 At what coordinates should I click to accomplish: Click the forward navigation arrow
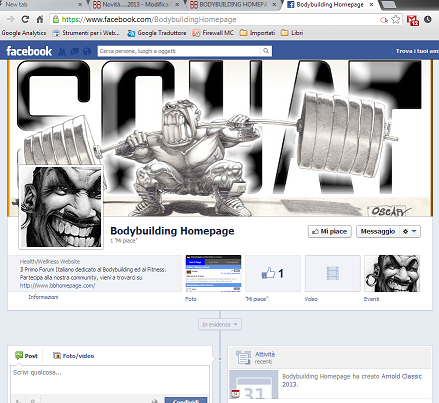[x=11, y=19]
